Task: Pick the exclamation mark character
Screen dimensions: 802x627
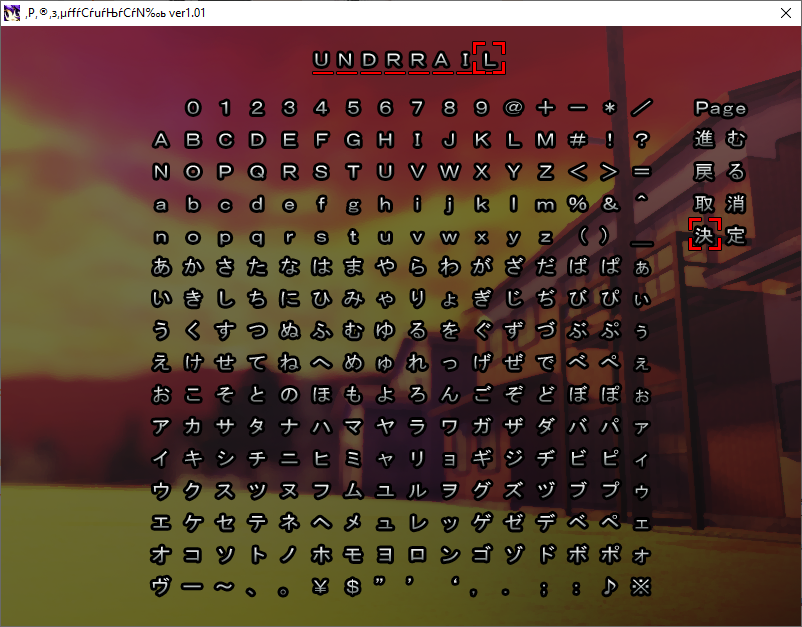Action: (610, 140)
